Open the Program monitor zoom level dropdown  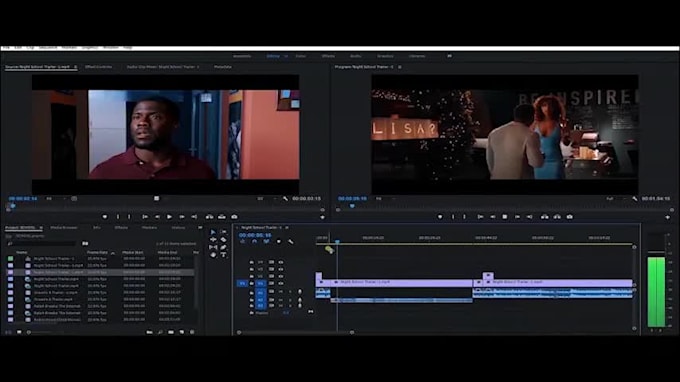(x=386, y=199)
